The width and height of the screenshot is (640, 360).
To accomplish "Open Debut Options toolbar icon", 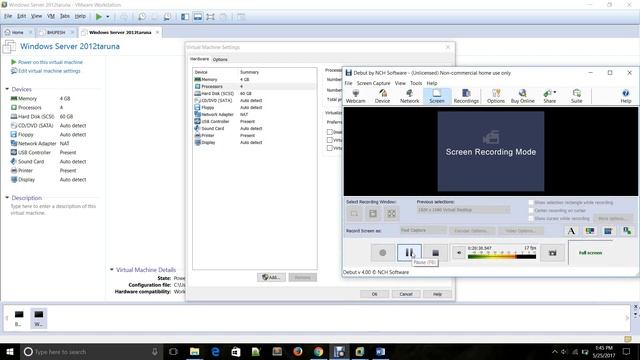I will (x=496, y=96).
